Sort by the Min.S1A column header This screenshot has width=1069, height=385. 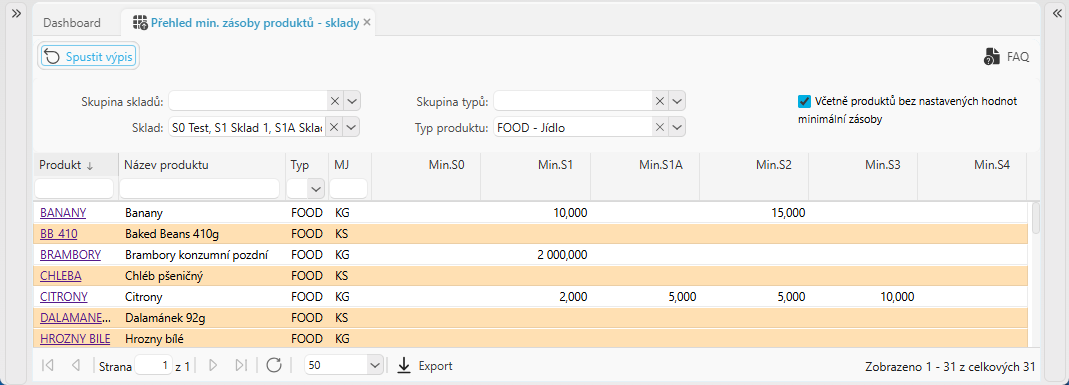point(644,165)
